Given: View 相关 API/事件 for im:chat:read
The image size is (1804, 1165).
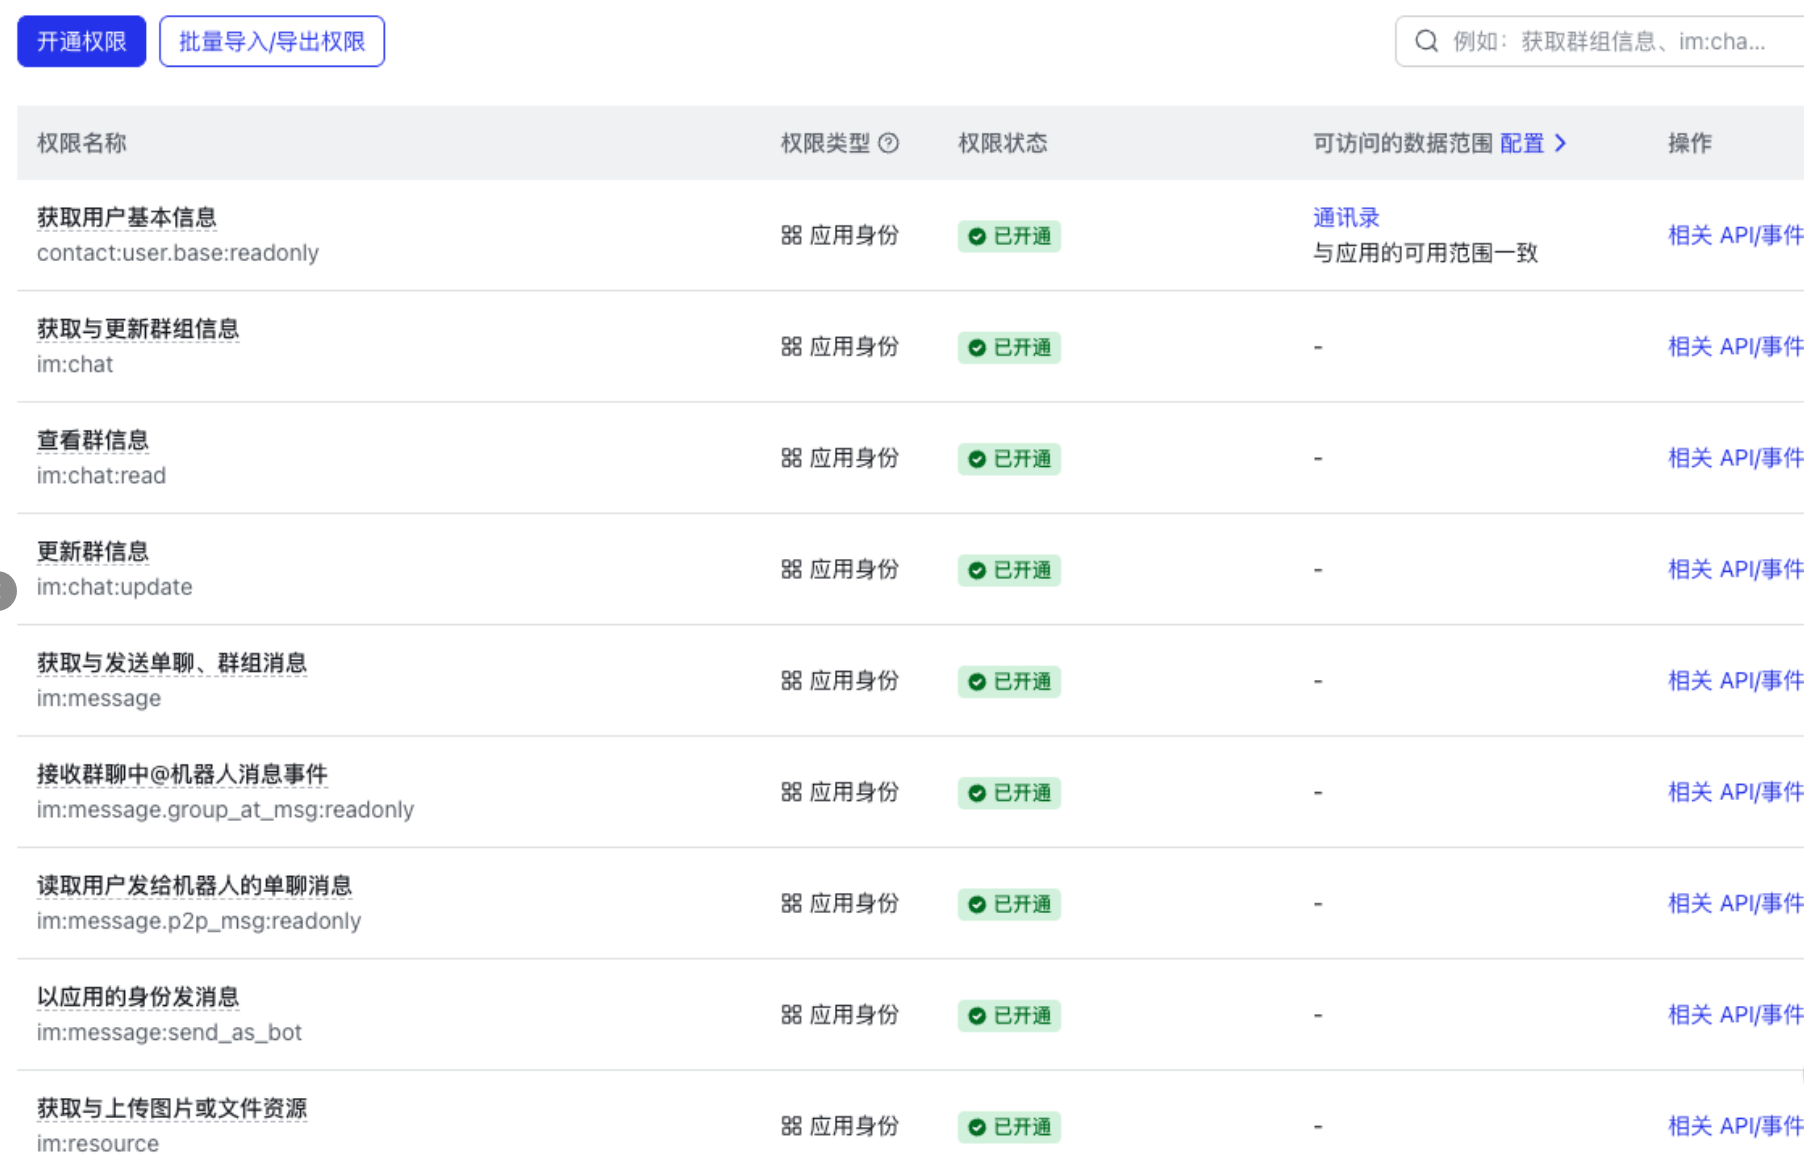Looking at the screenshot, I should (x=1734, y=458).
